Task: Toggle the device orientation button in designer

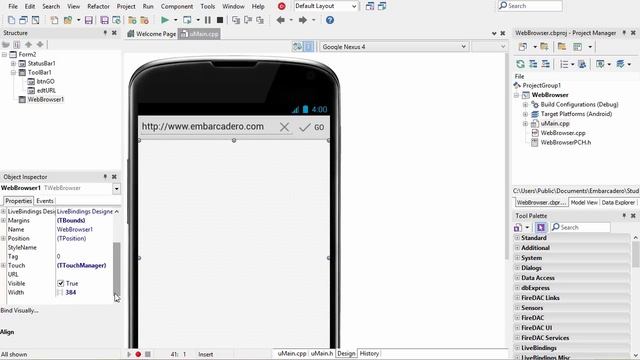Action: click(297, 47)
